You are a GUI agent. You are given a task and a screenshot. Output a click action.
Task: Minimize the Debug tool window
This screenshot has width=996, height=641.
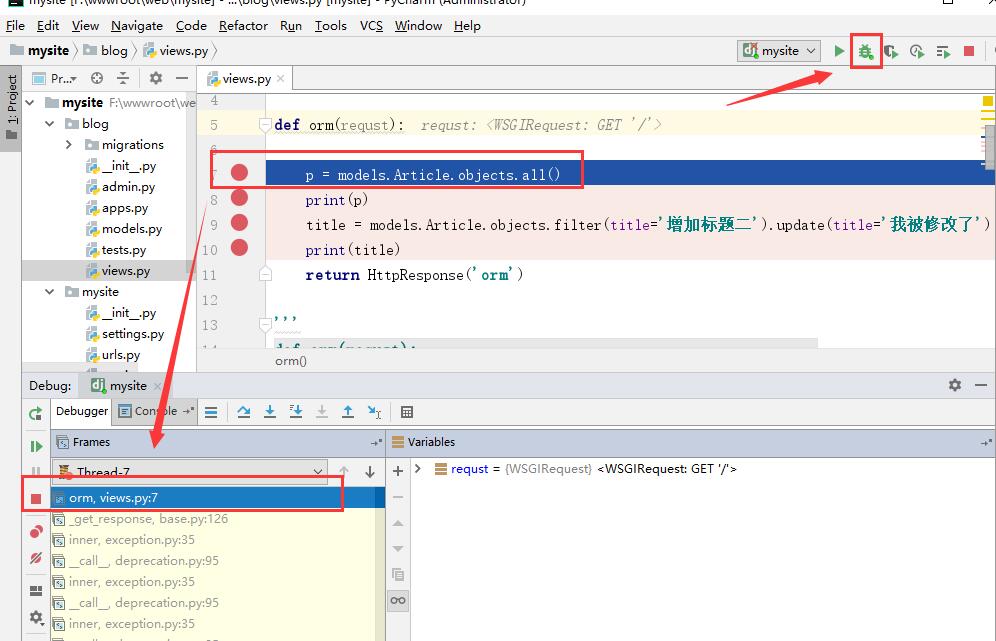(x=981, y=385)
